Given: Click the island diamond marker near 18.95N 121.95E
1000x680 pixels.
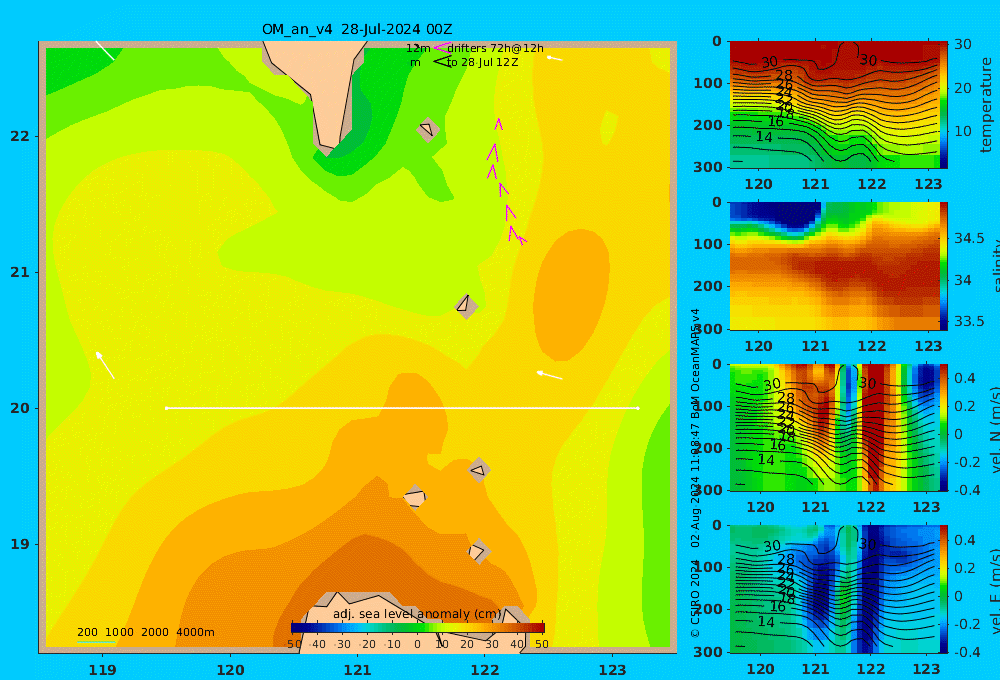Looking at the screenshot, I should [x=478, y=551].
